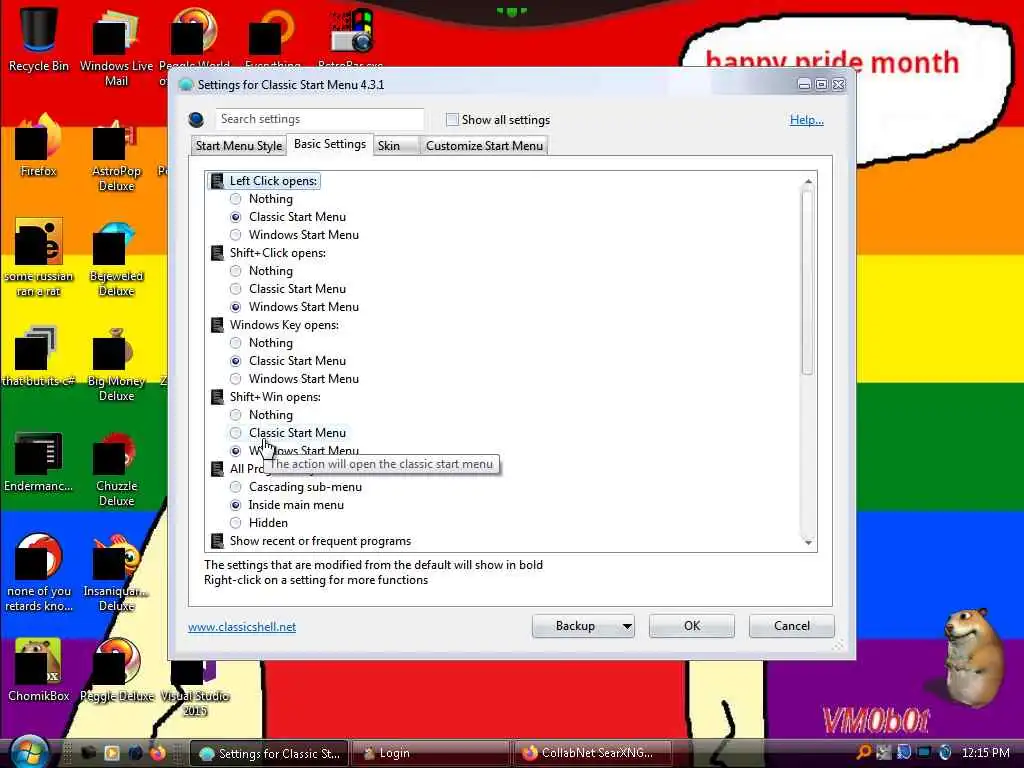The width and height of the screenshot is (1024, 768).
Task: Open Big Money Deluxe desktop shortcut
Action: tap(116, 366)
